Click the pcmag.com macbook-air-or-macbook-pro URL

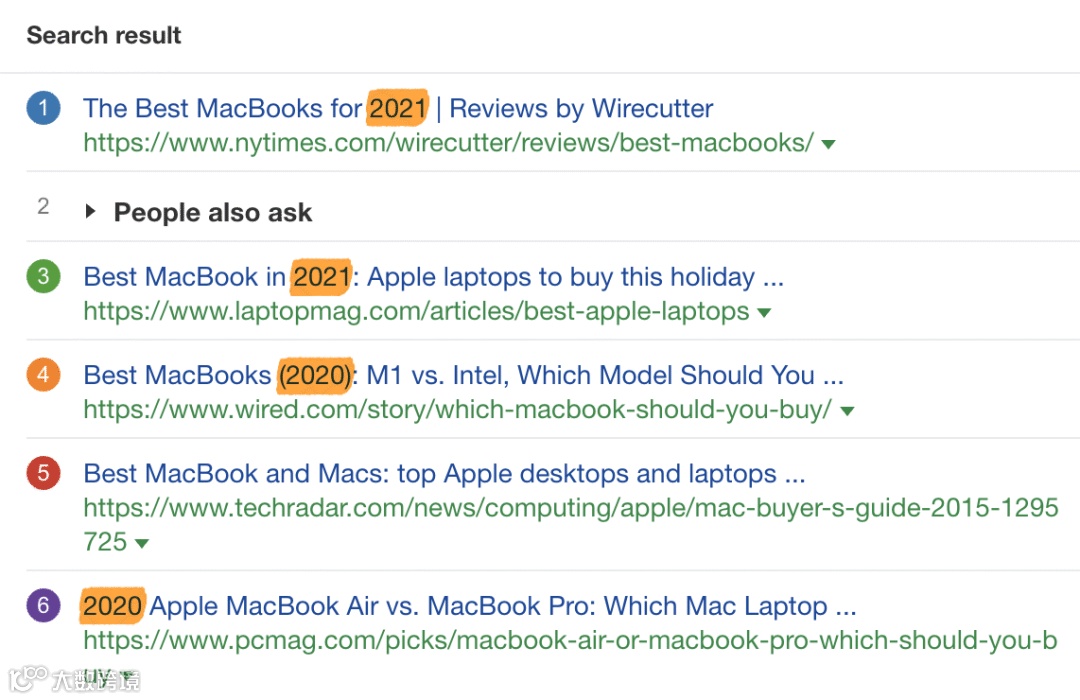[x=570, y=640]
